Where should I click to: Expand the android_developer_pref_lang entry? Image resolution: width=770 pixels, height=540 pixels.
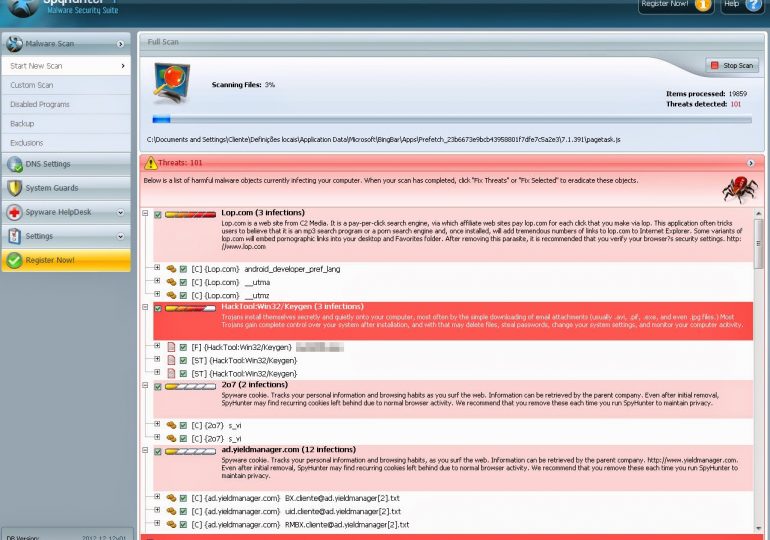point(157,268)
